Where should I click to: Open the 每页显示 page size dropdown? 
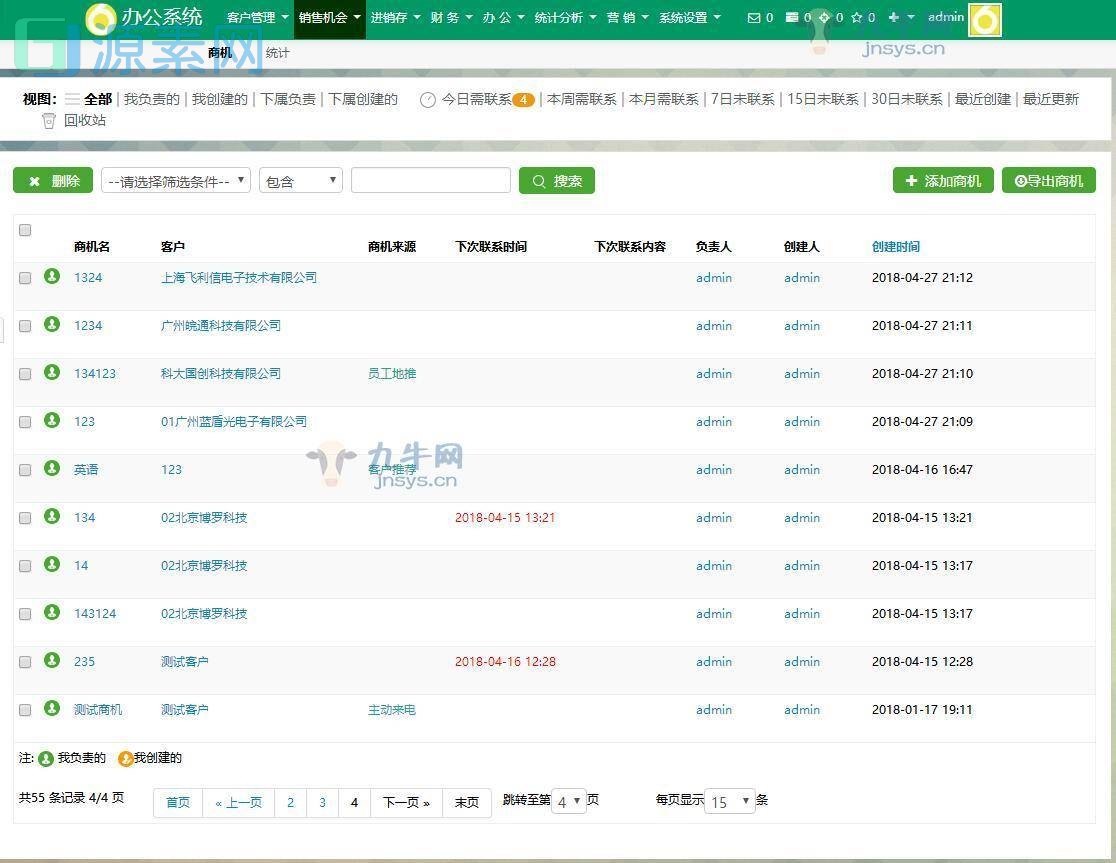[x=729, y=800]
